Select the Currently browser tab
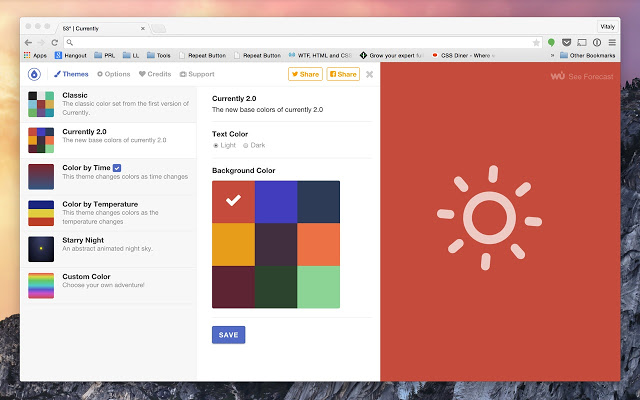This screenshot has height=400, width=640. [x=102, y=29]
